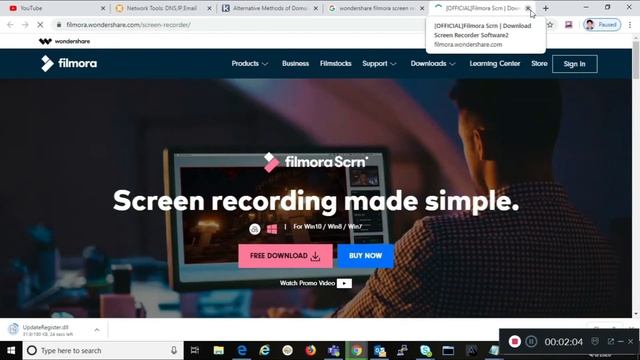Open options for the UpdateRegister.dll download

(97, 330)
